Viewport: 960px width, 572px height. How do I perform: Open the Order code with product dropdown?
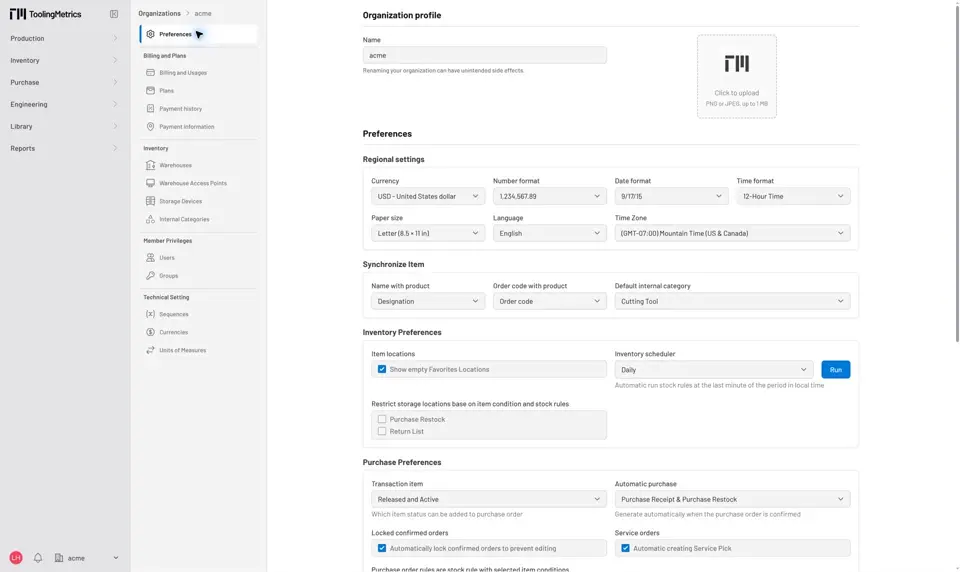point(549,301)
